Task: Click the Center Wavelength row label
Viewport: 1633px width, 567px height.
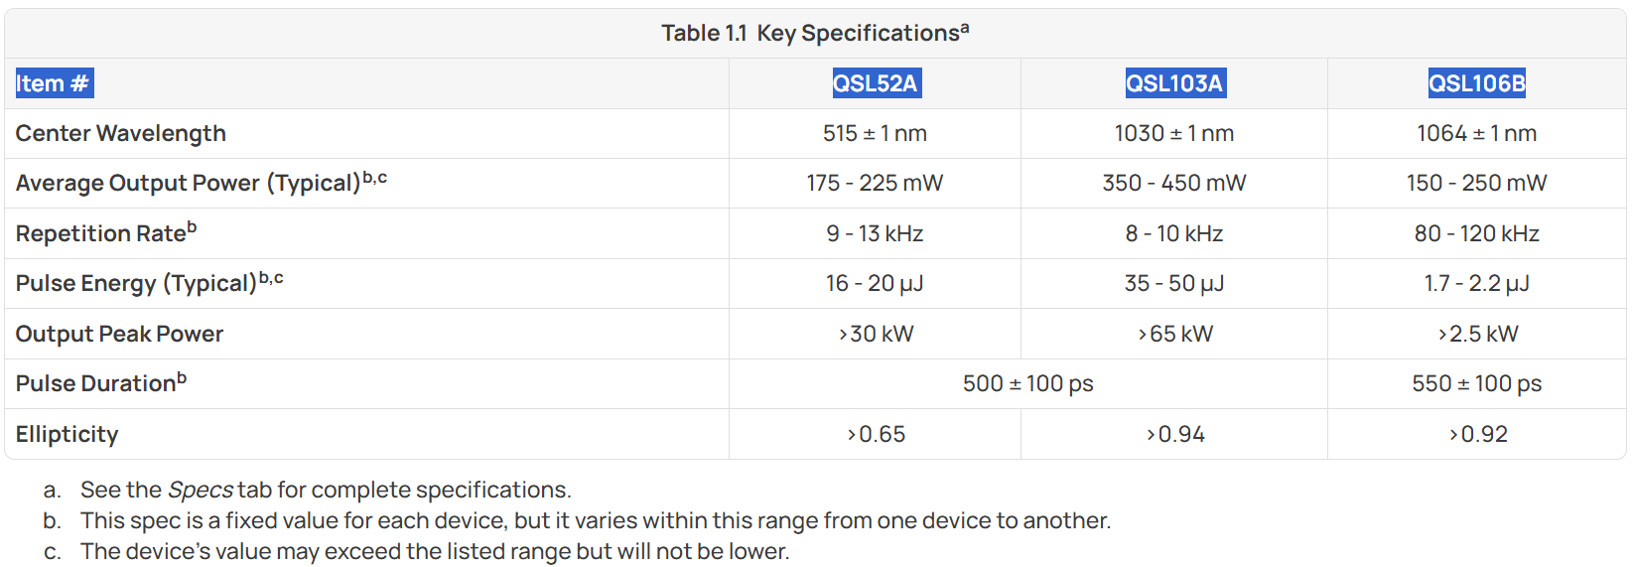Action: point(121,133)
